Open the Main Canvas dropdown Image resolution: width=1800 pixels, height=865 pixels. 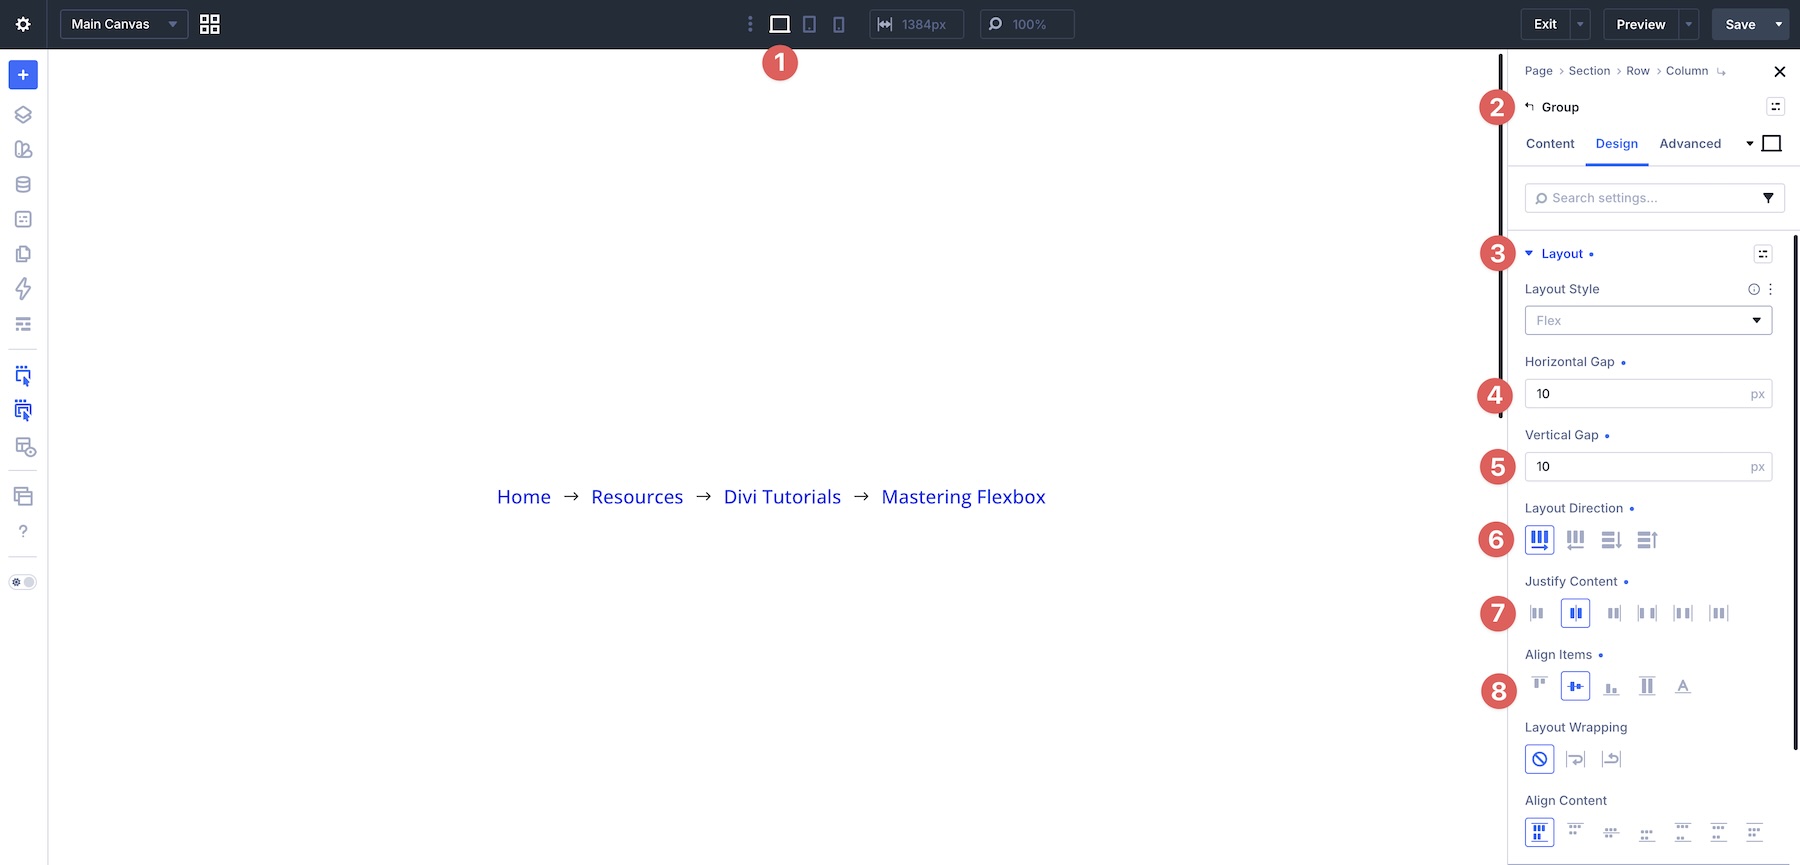[x=124, y=24]
